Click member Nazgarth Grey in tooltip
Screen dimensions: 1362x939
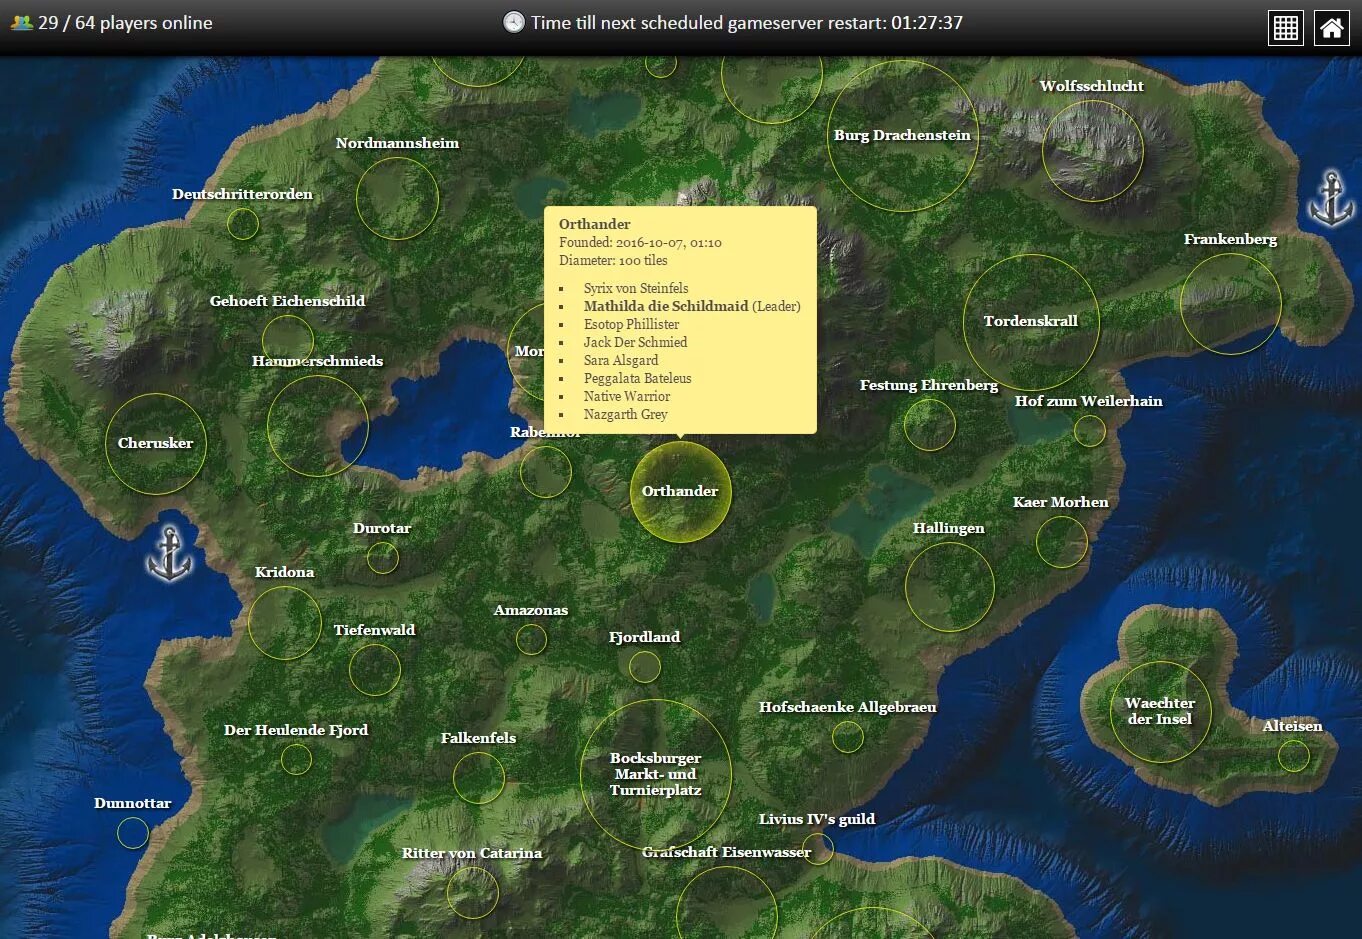[x=625, y=414]
